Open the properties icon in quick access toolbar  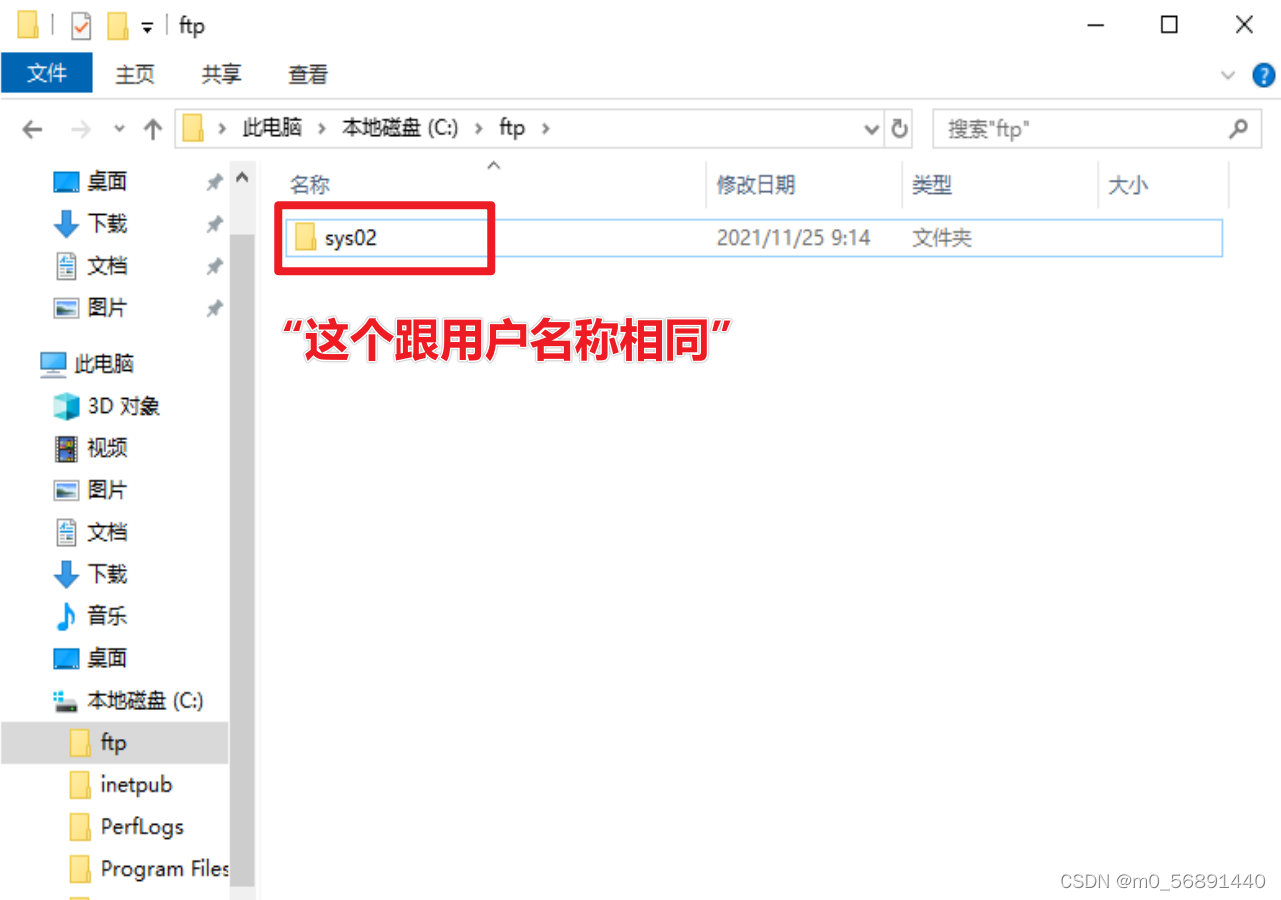[x=79, y=25]
